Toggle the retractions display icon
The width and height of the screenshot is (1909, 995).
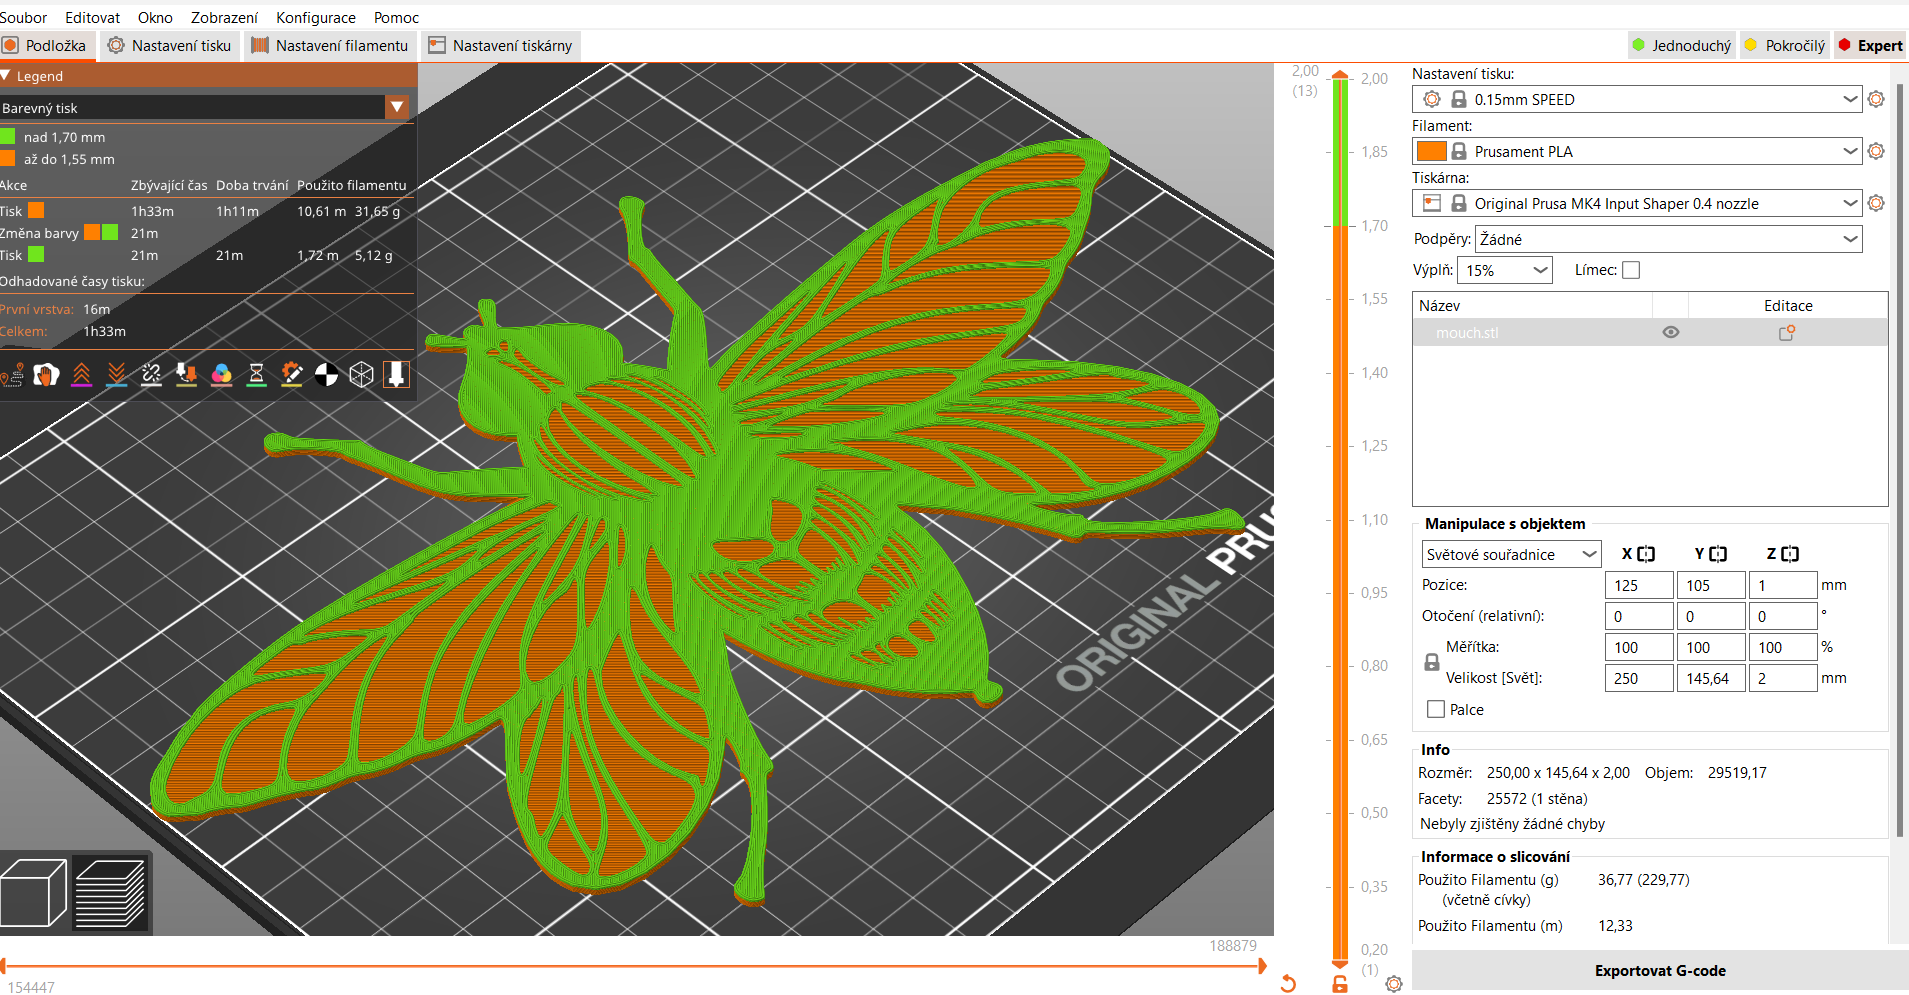coord(82,375)
